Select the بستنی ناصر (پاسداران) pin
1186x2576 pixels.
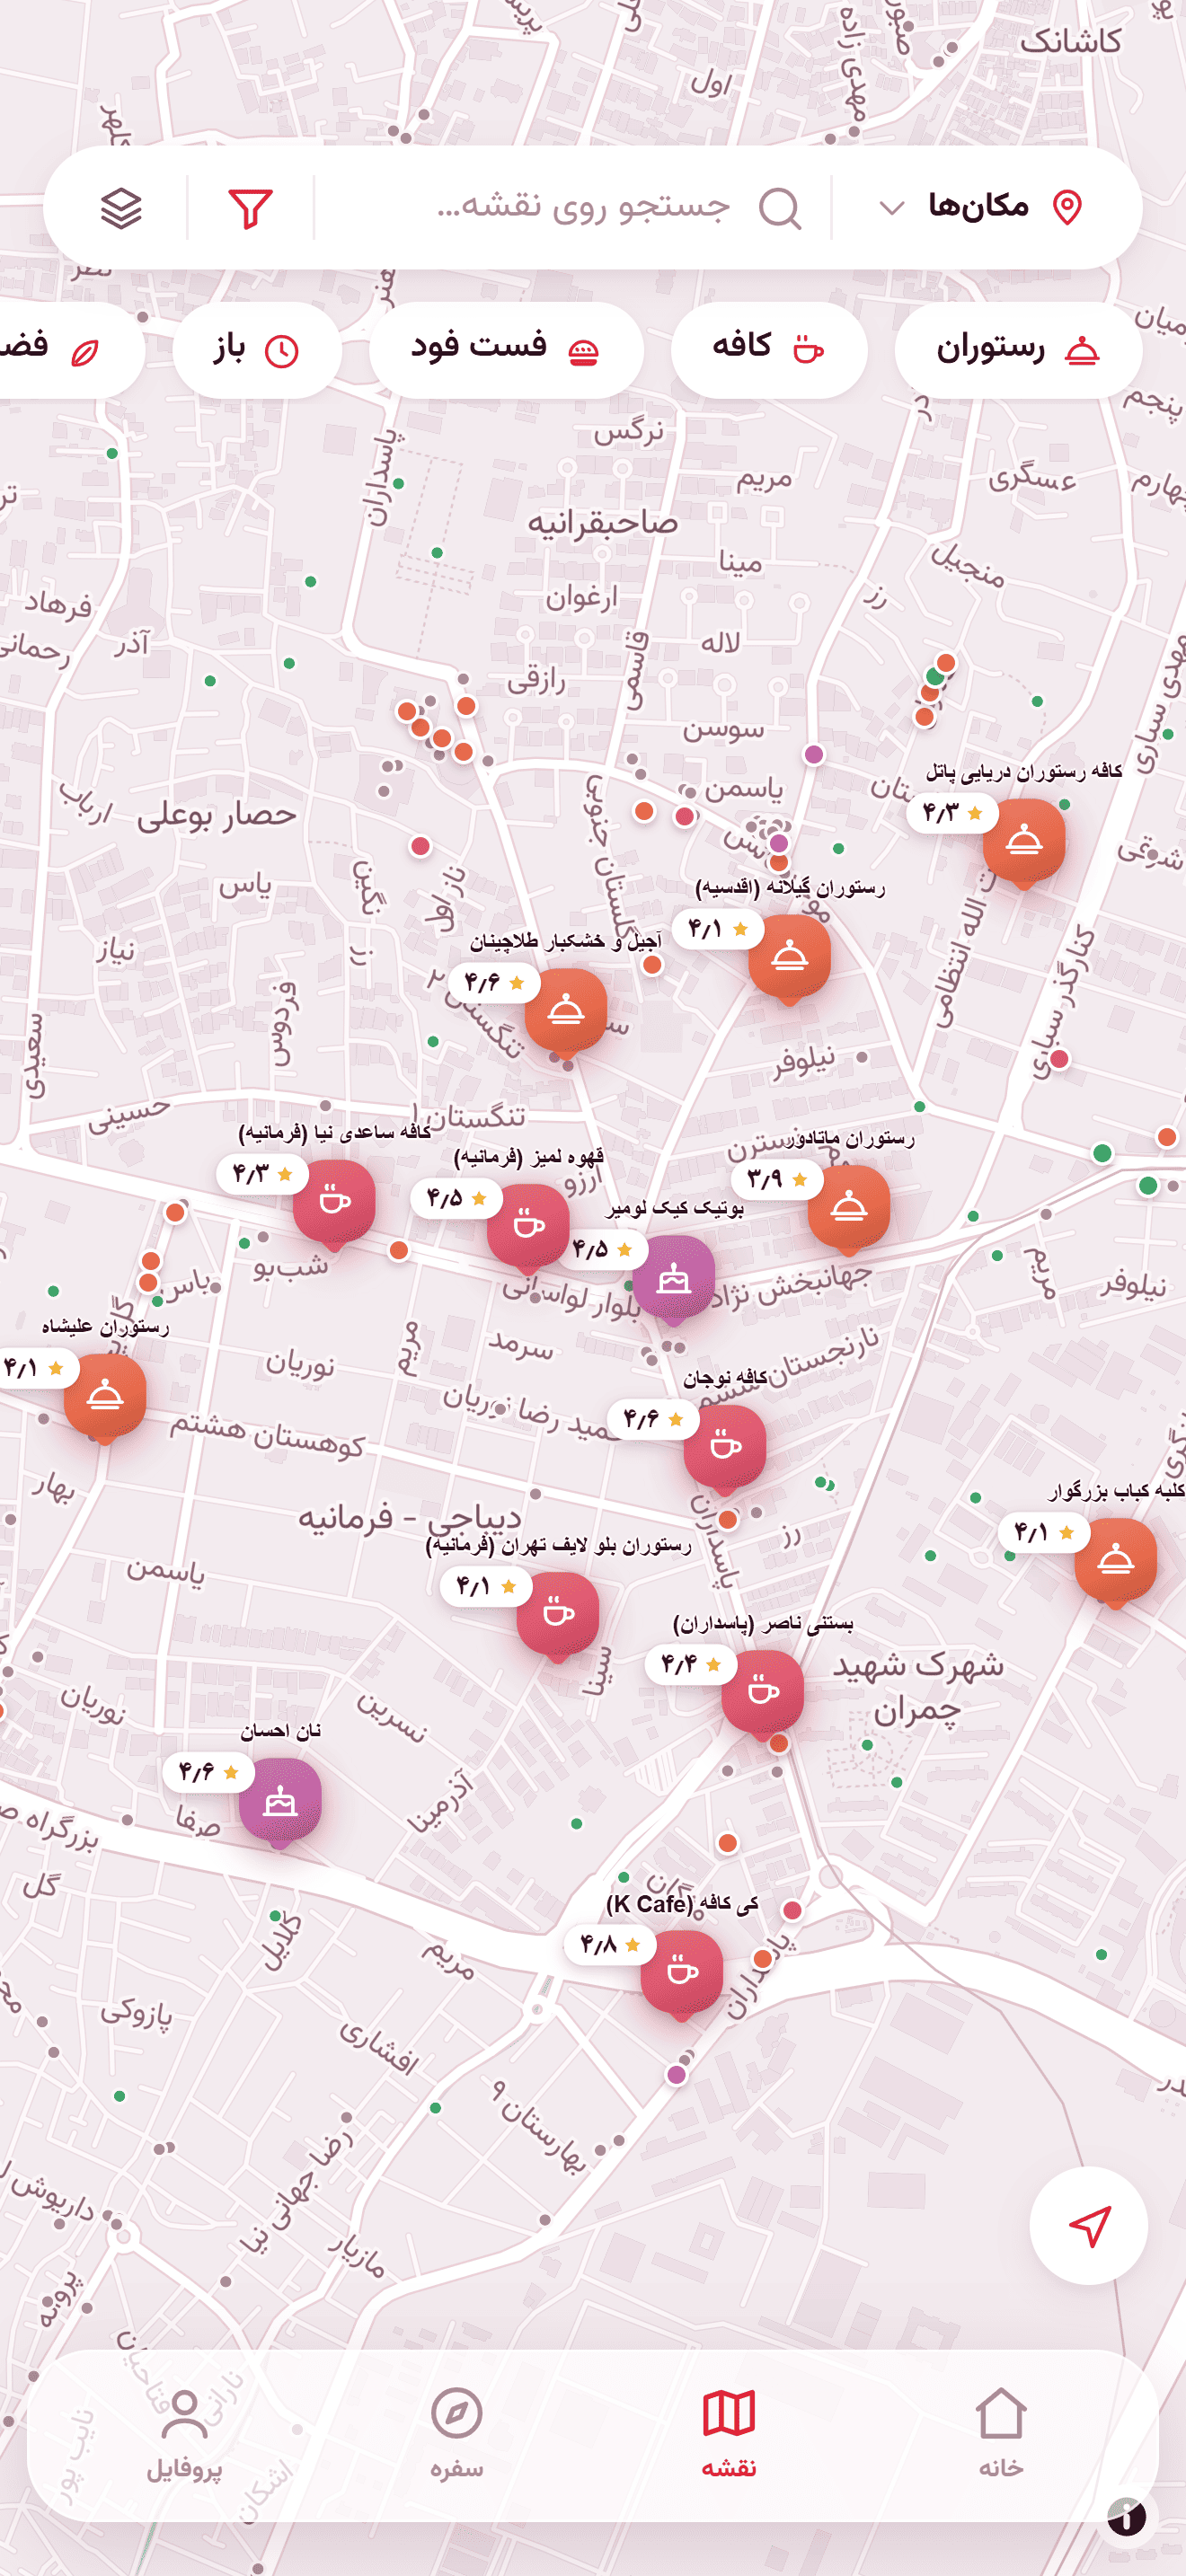point(762,1693)
